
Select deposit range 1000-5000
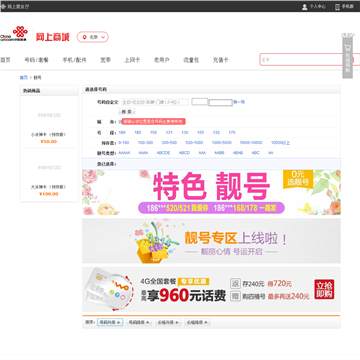click(222, 143)
